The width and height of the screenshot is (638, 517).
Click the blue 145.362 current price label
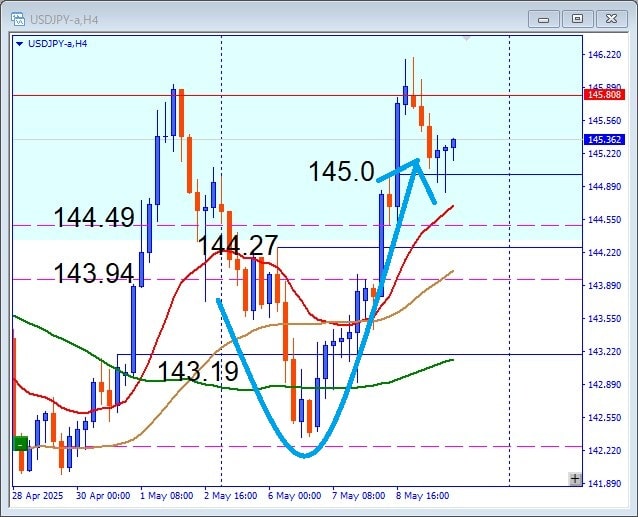point(604,140)
